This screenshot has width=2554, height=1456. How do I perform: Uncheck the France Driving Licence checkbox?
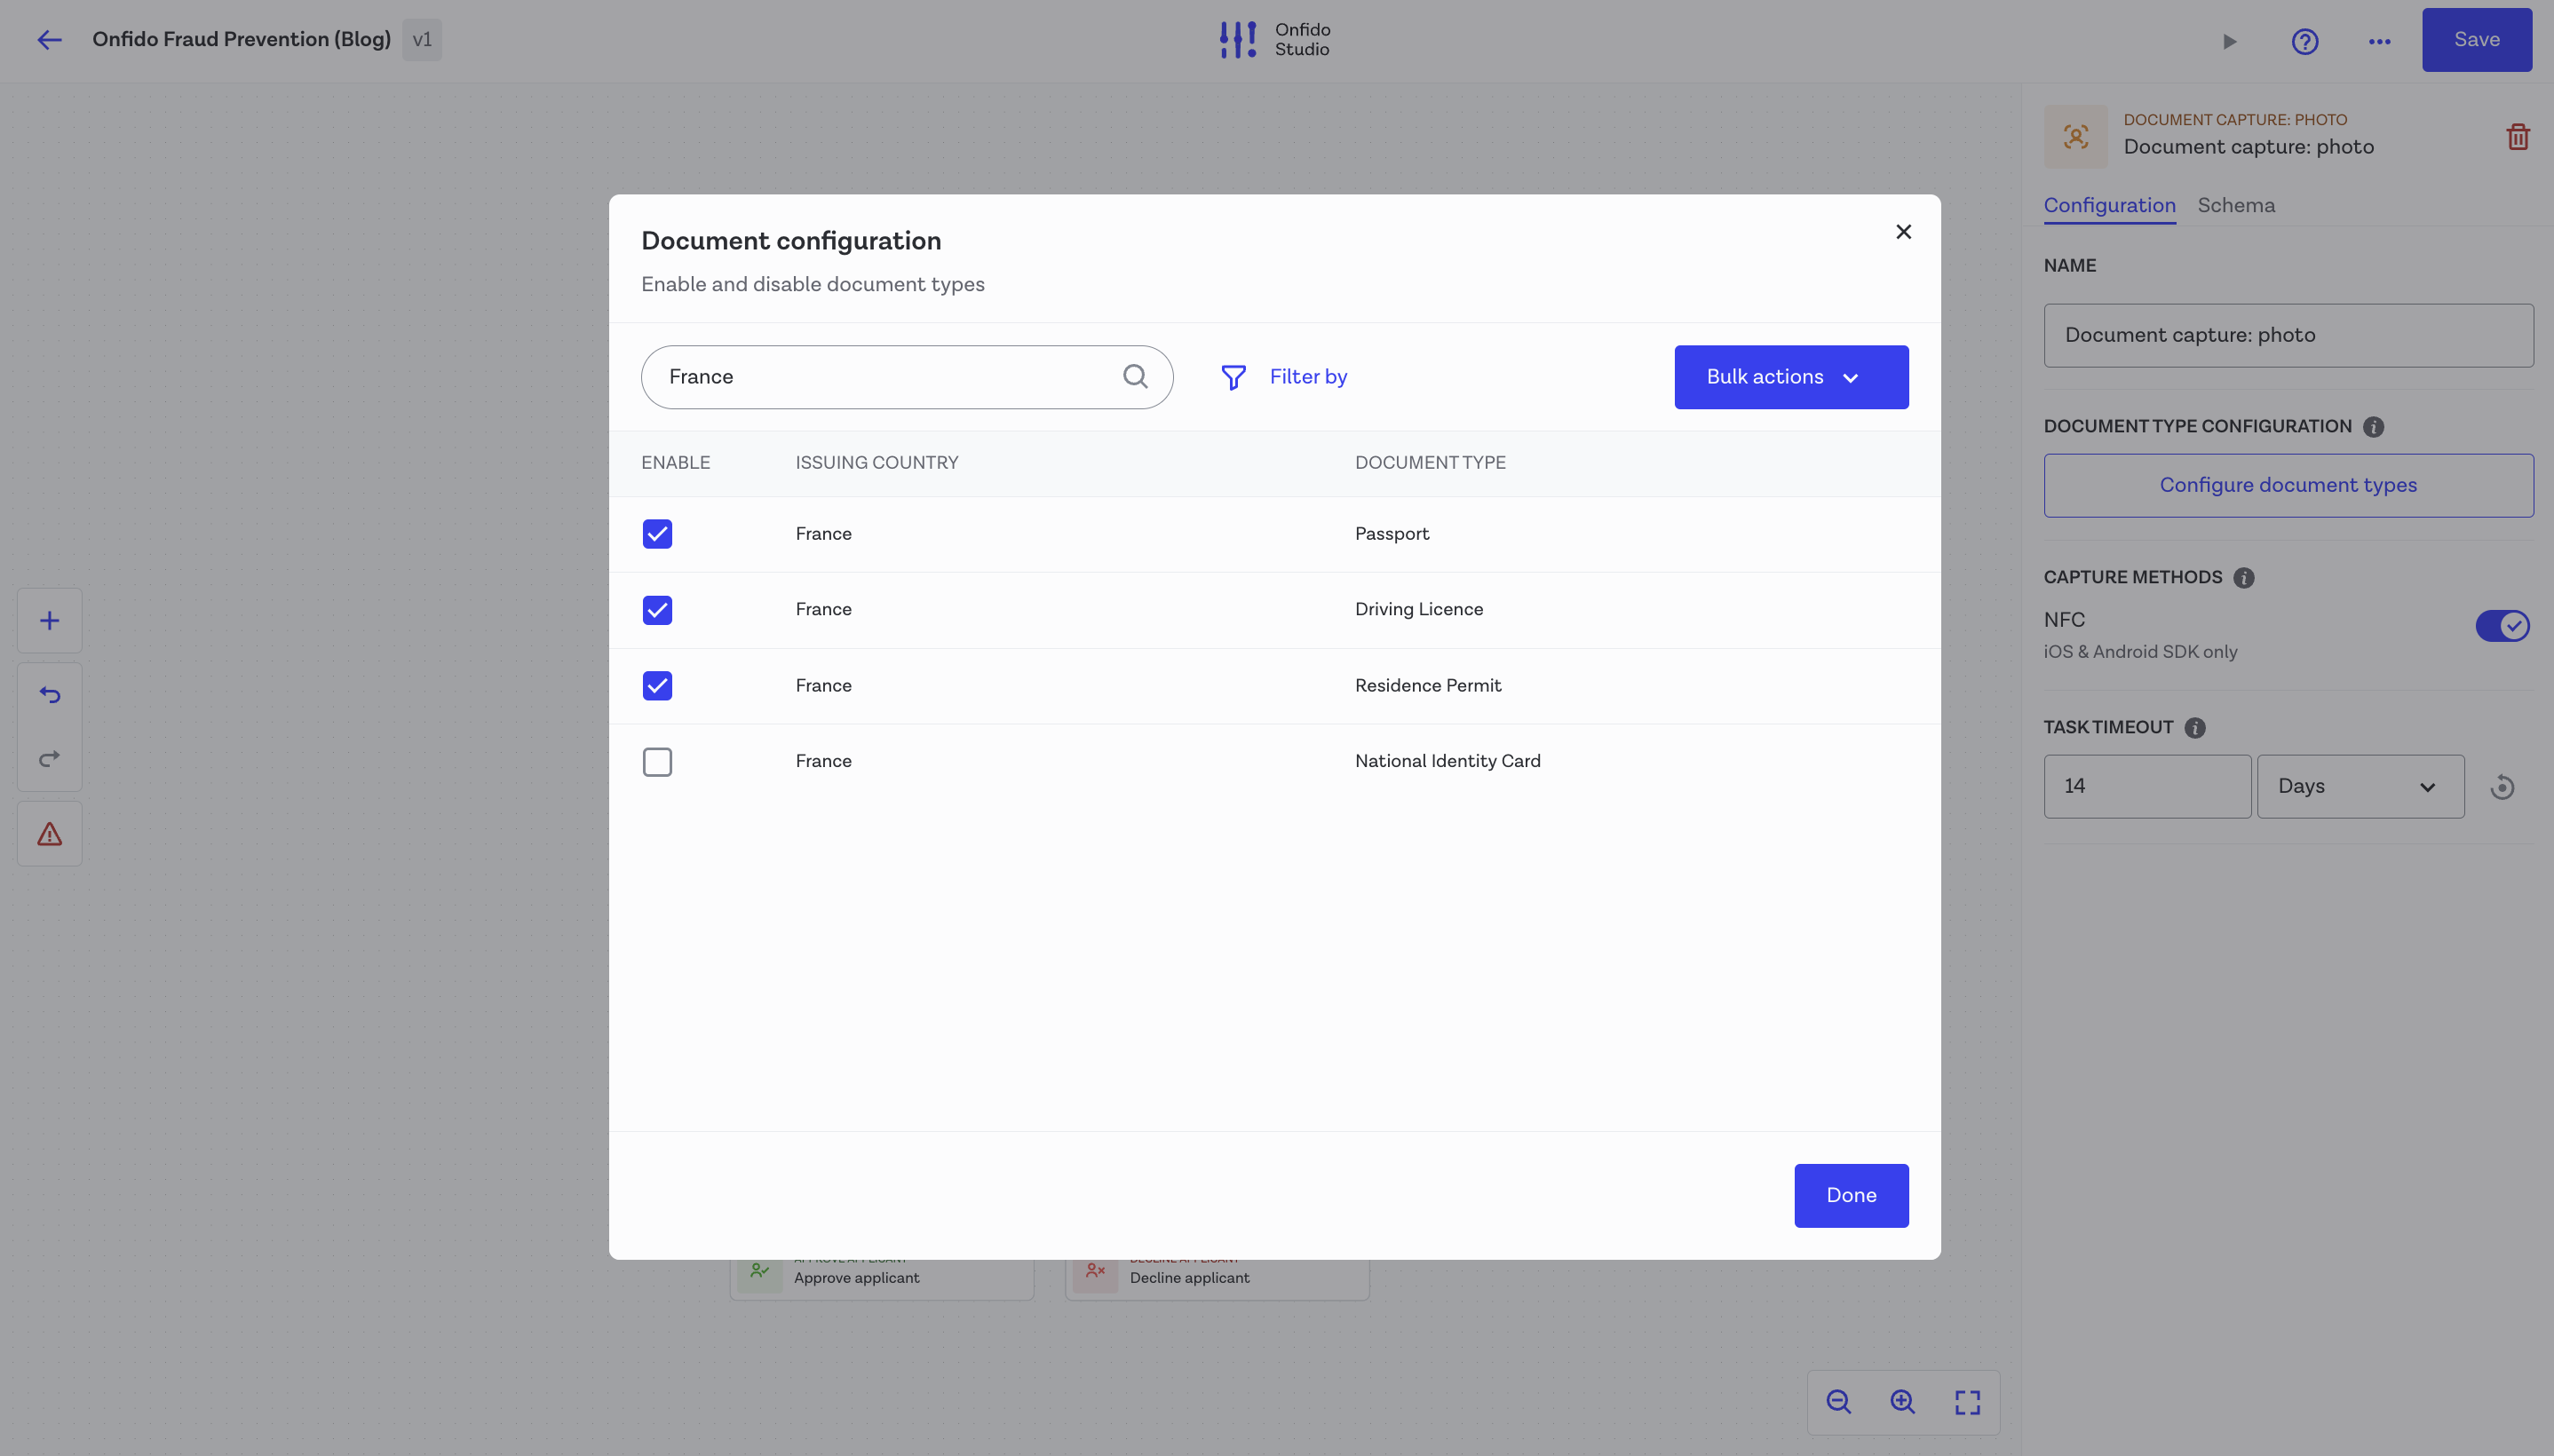coord(657,610)
